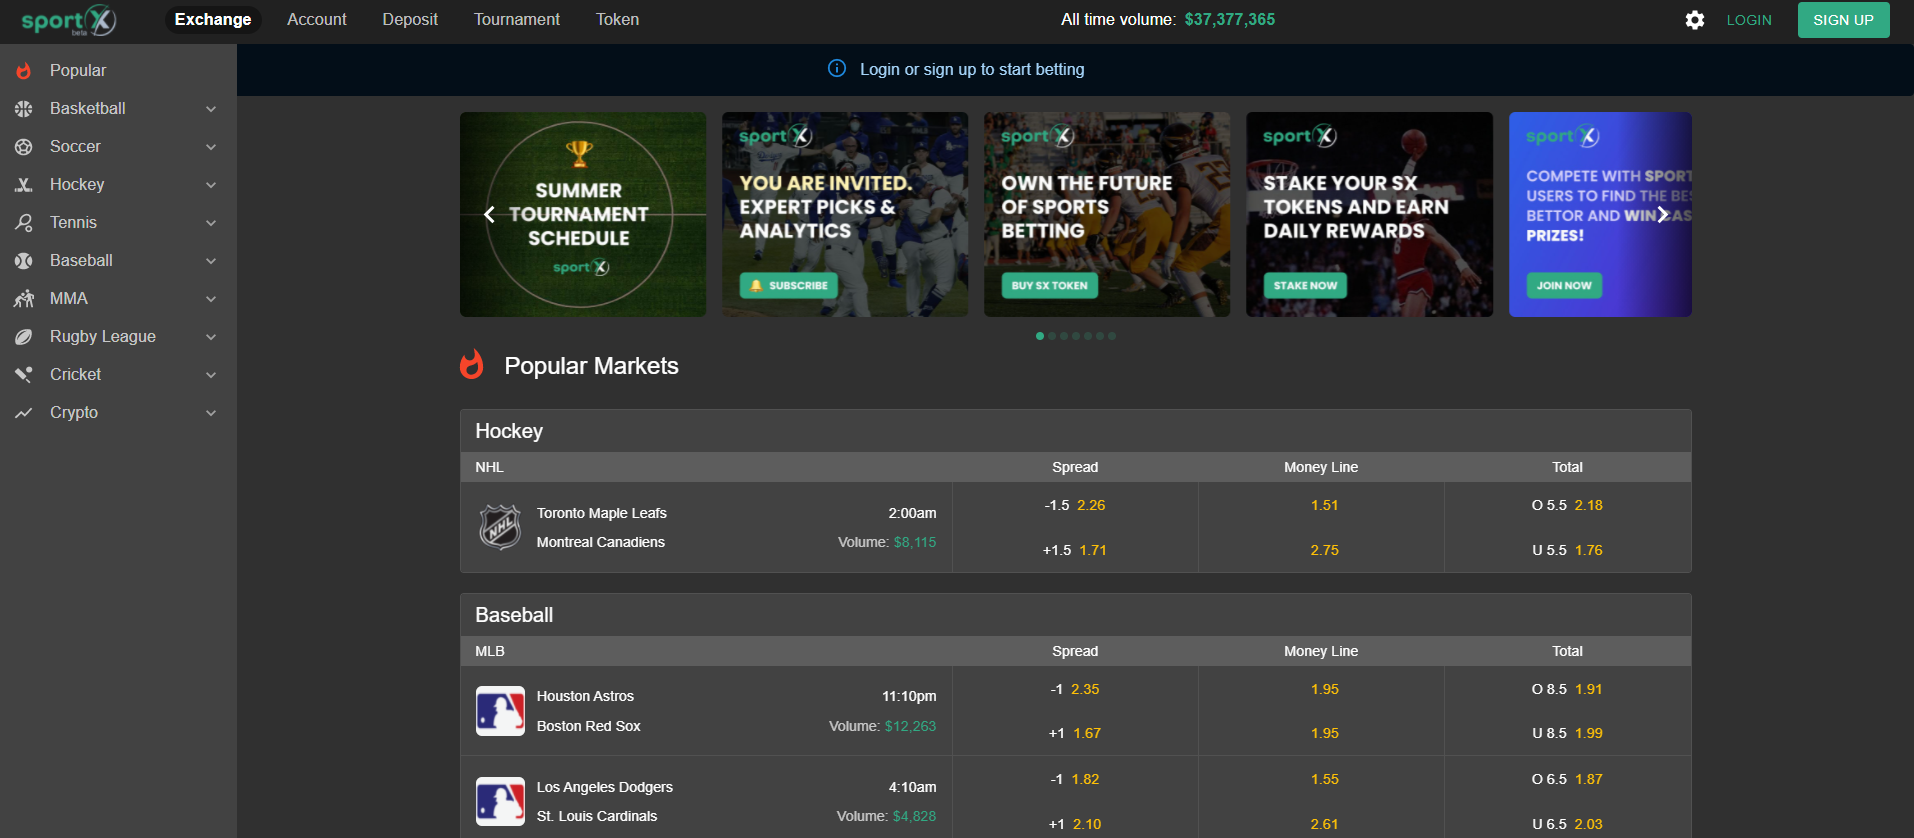Viewport: 1914px width, 838px height.
Task: Click the Cricket bat icon in sidebar
Action: pos(24,375)
